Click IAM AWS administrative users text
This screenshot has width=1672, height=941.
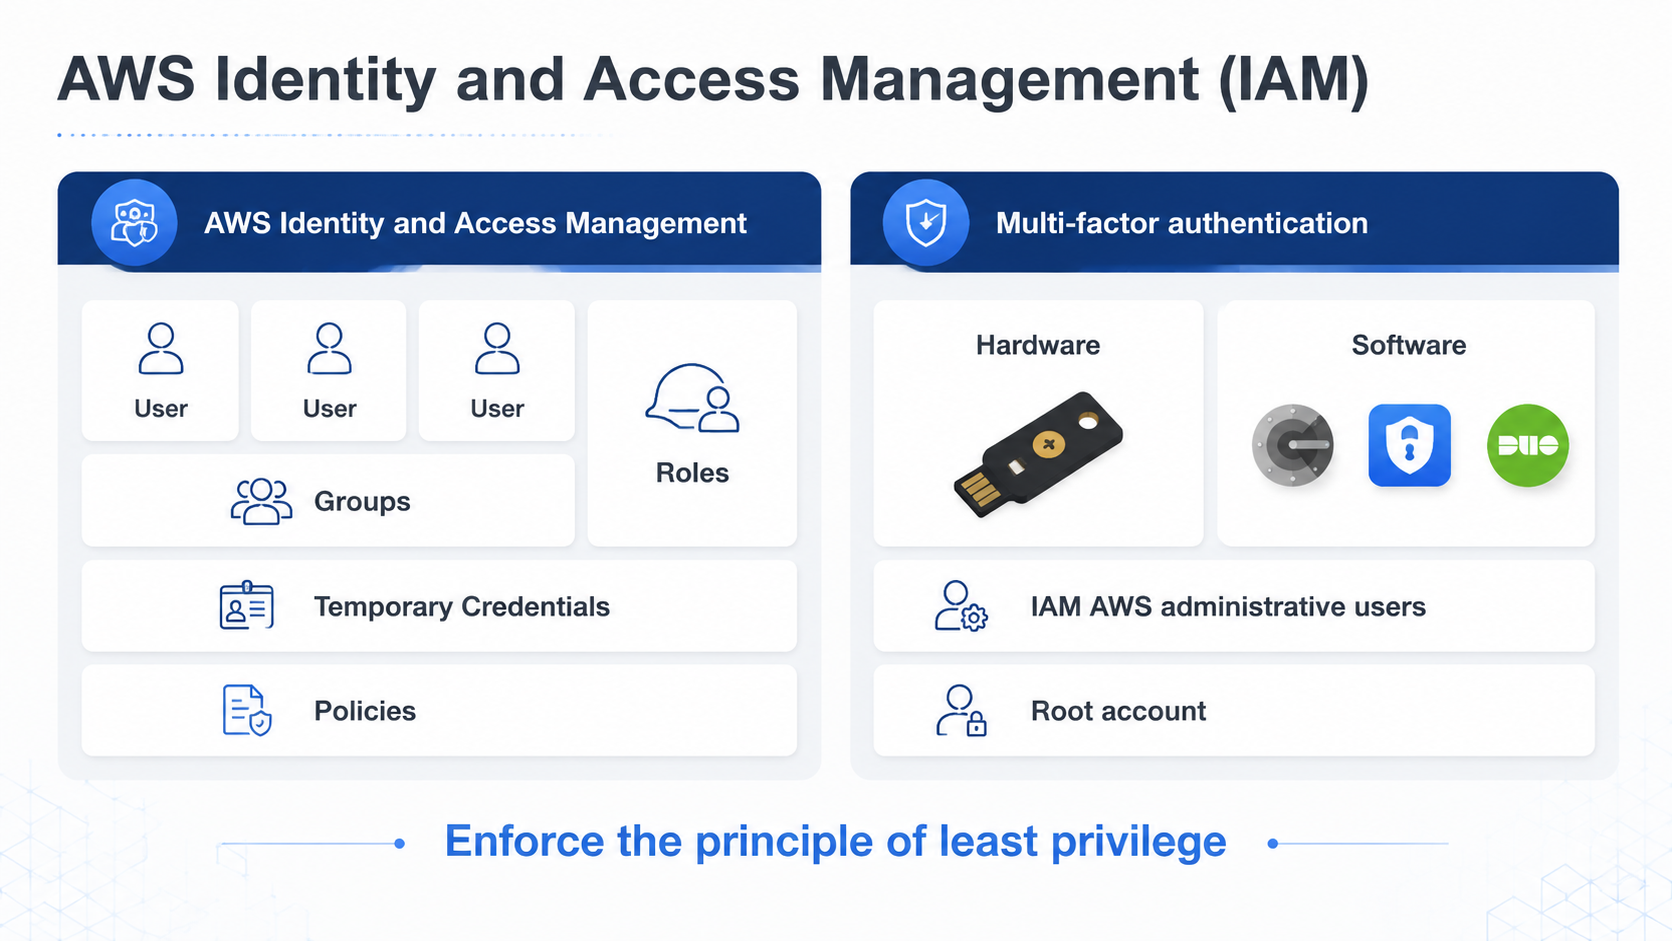point(1228,607)
